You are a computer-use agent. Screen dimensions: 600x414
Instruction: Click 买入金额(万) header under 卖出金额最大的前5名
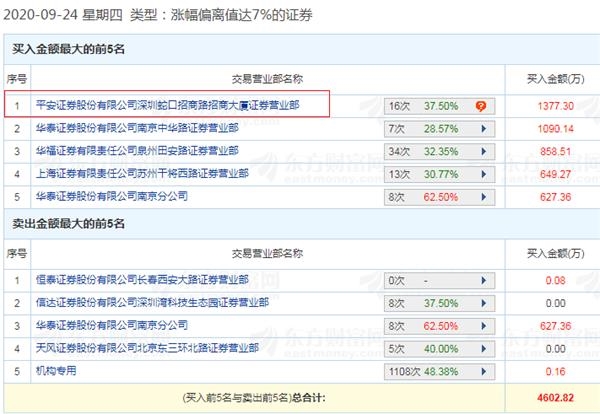pyautogui.click(x=555, y=253)
